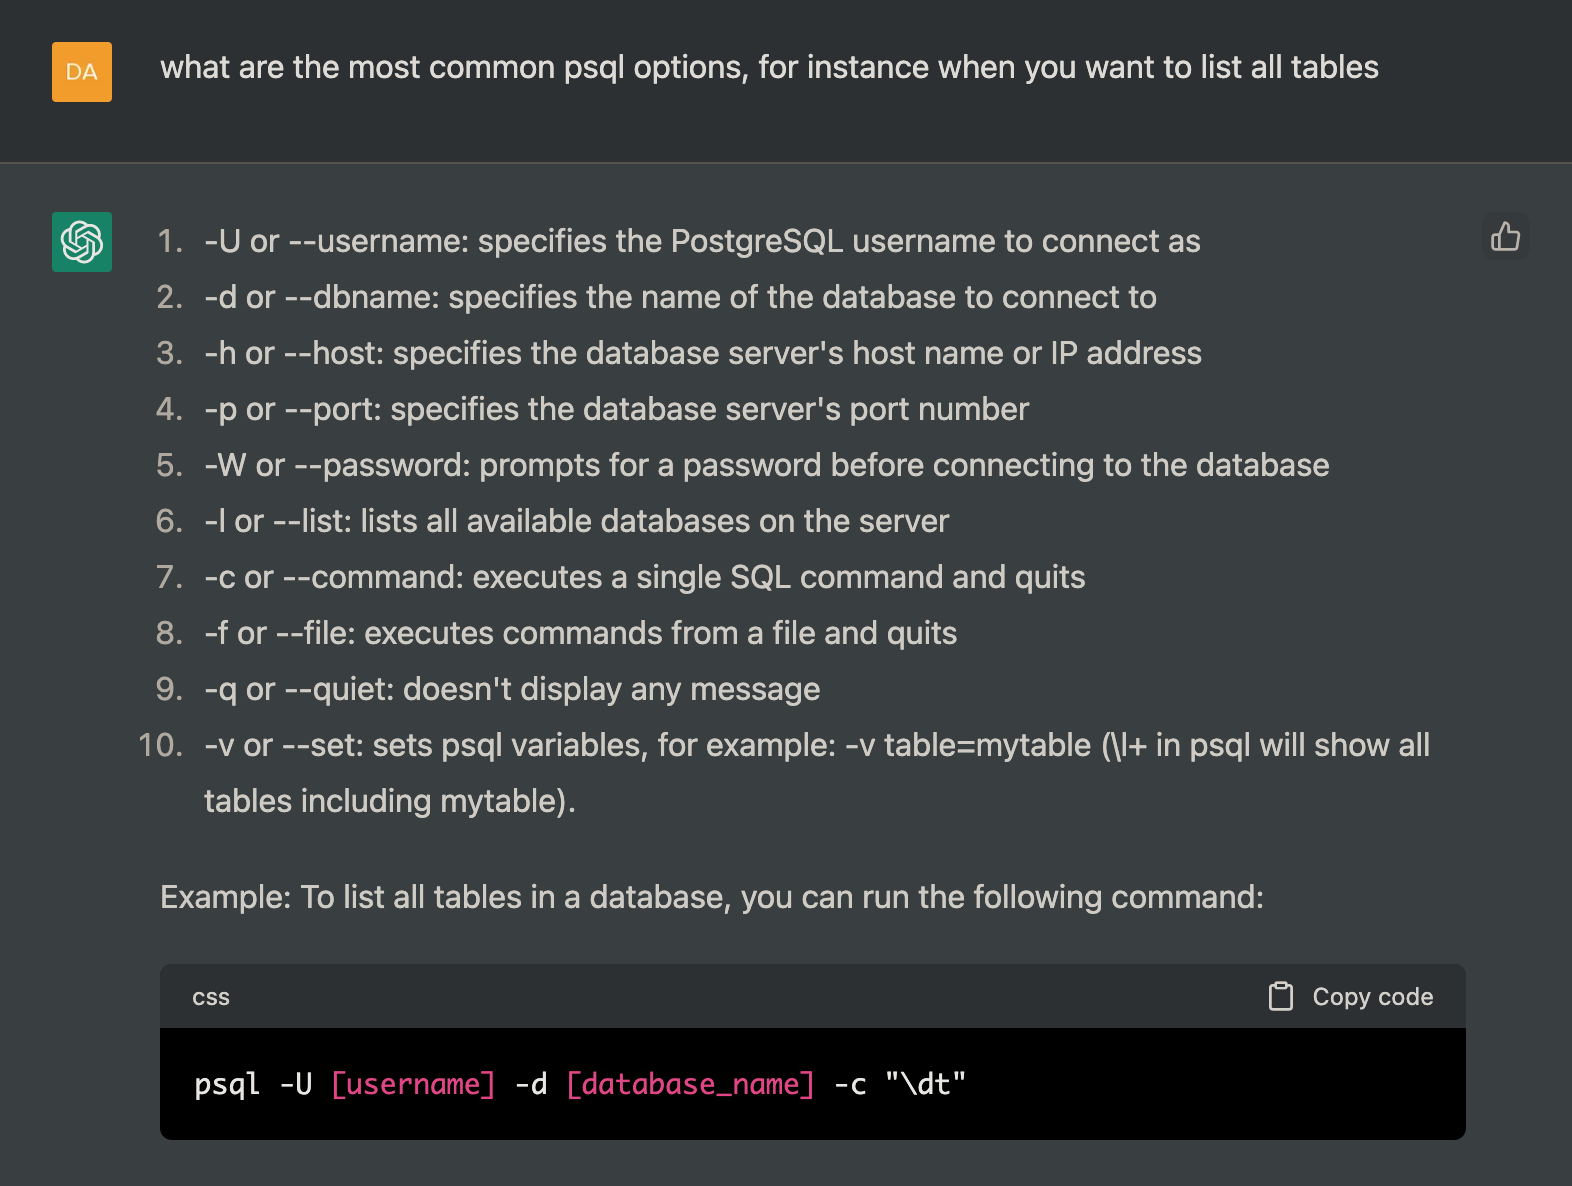1572x1186 pixels.
Task: Click the thumbs up feedback icon
Action: pos(1505,237)
